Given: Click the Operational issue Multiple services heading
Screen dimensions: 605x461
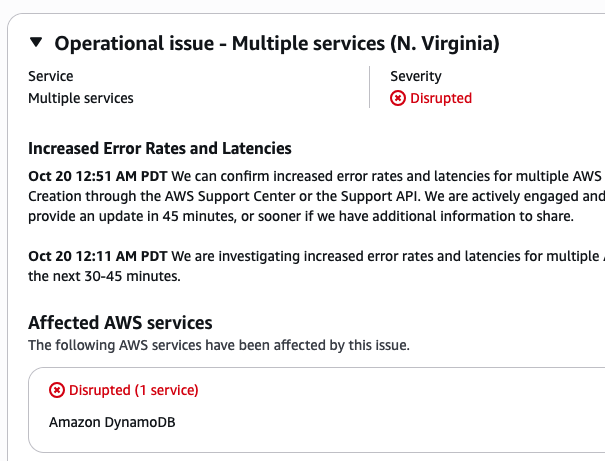Looking at the screenshot, I should click(x=277, y=43).
